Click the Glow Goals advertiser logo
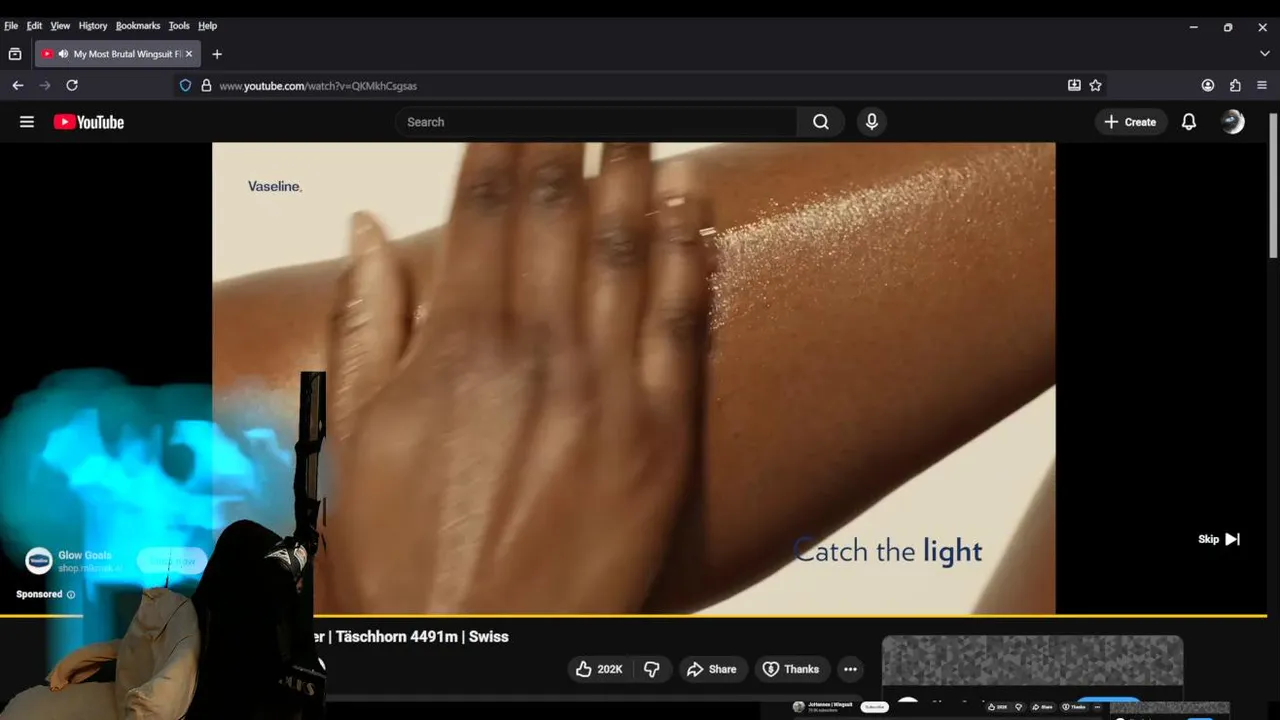The height and width of the screenshot is (720, 1280). pos(39,560)
